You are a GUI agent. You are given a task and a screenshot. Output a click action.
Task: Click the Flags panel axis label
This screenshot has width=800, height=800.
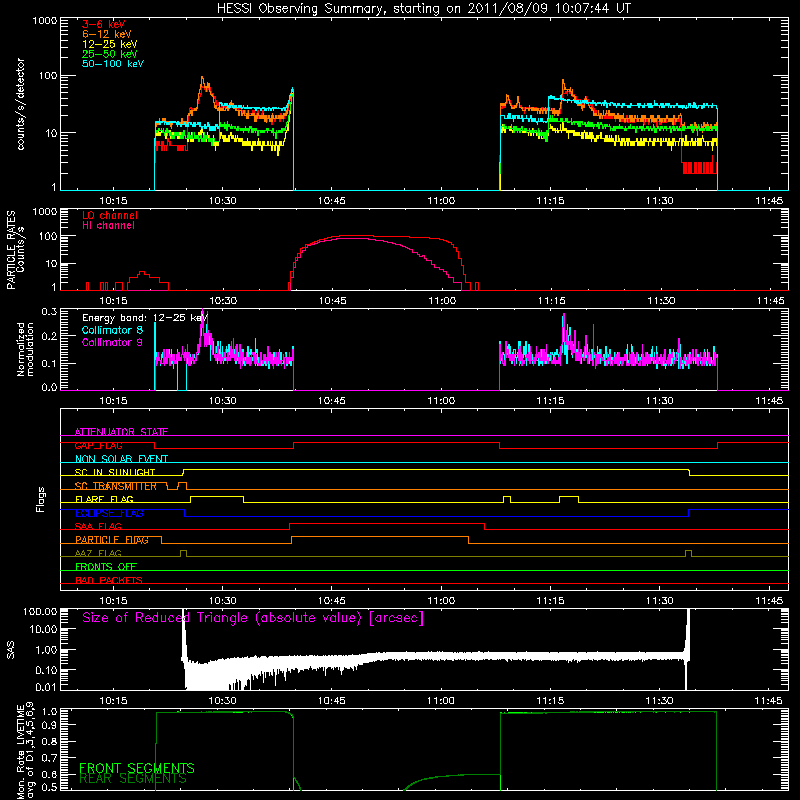point(40,499)
